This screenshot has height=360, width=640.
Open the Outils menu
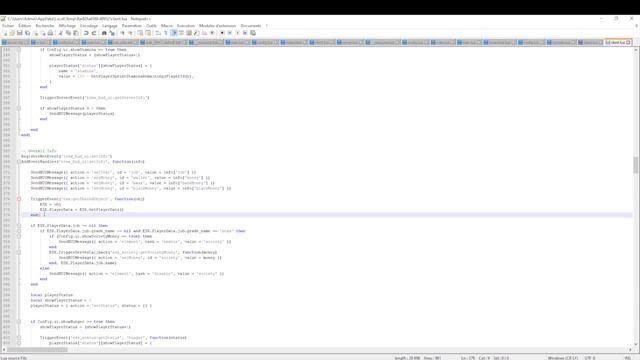coord(151,26)
